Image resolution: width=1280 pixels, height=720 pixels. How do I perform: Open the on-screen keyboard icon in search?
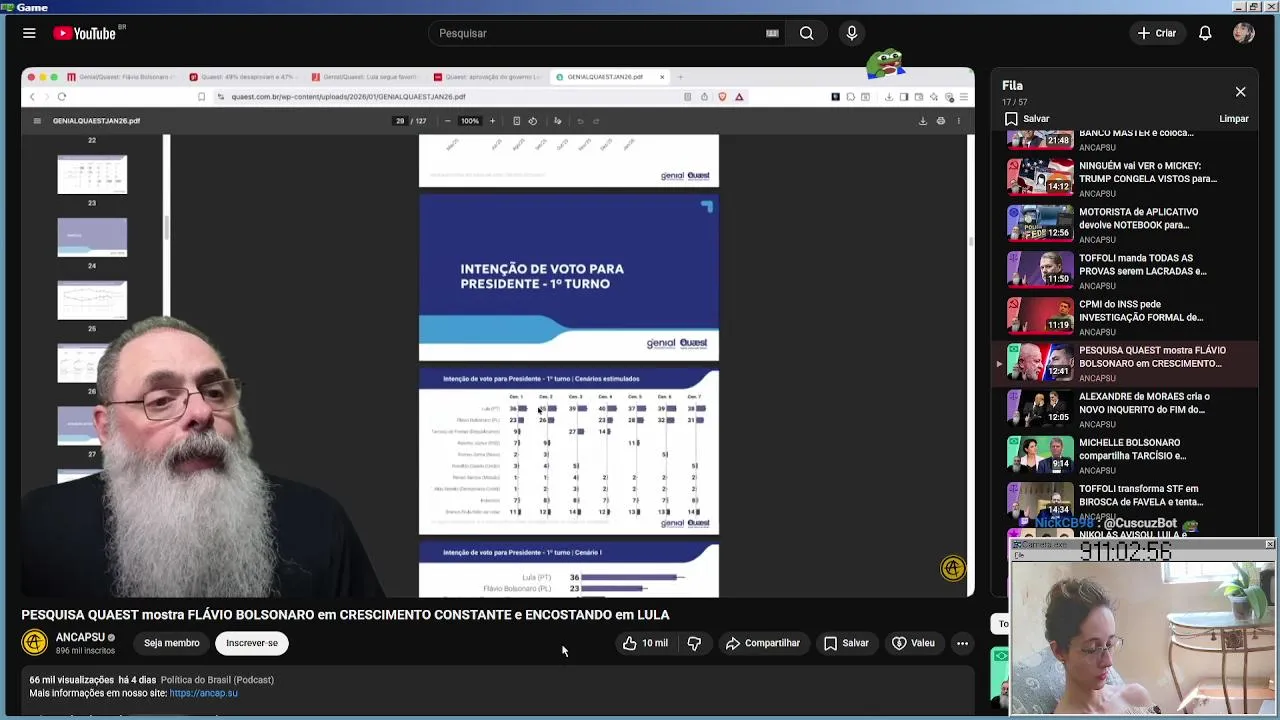pos(772,33)
